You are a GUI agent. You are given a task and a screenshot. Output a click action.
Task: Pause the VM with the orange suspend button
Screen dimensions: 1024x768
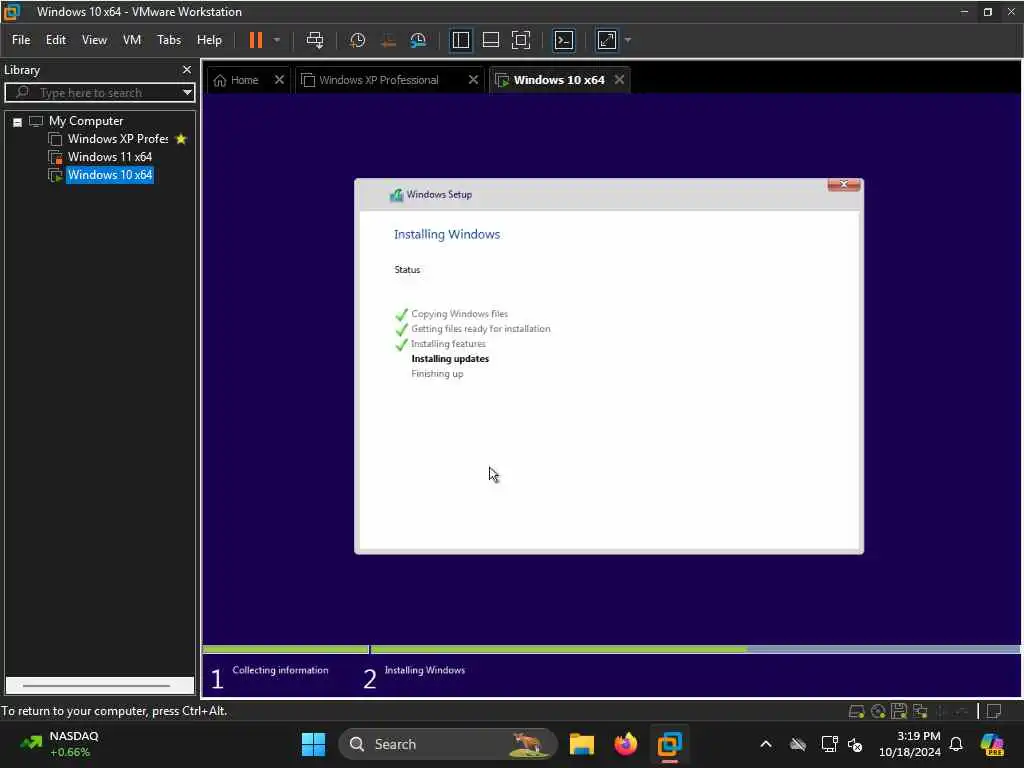256,40
